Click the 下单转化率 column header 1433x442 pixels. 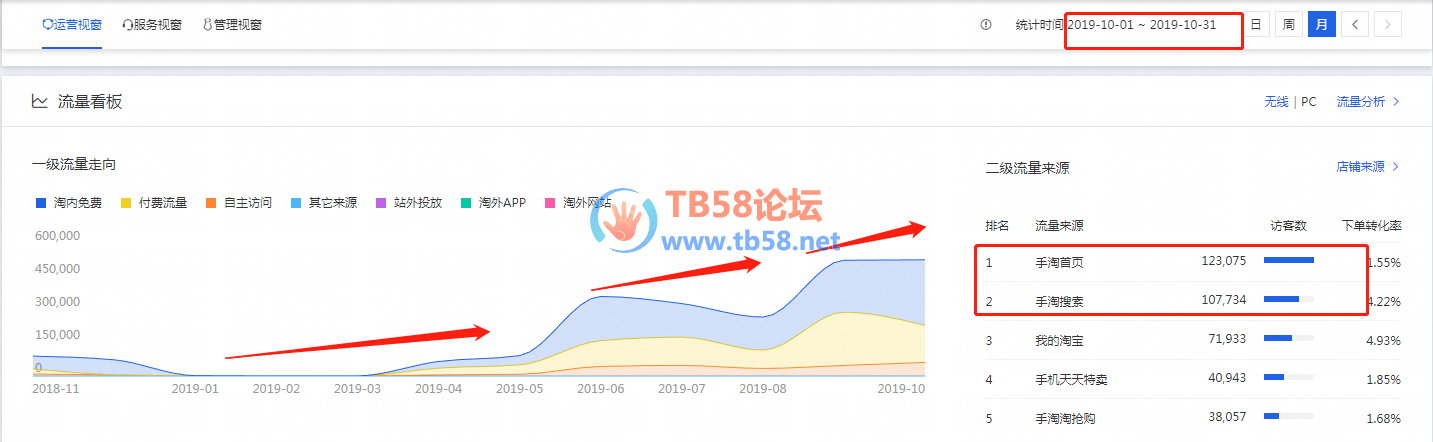[1371, 226]
